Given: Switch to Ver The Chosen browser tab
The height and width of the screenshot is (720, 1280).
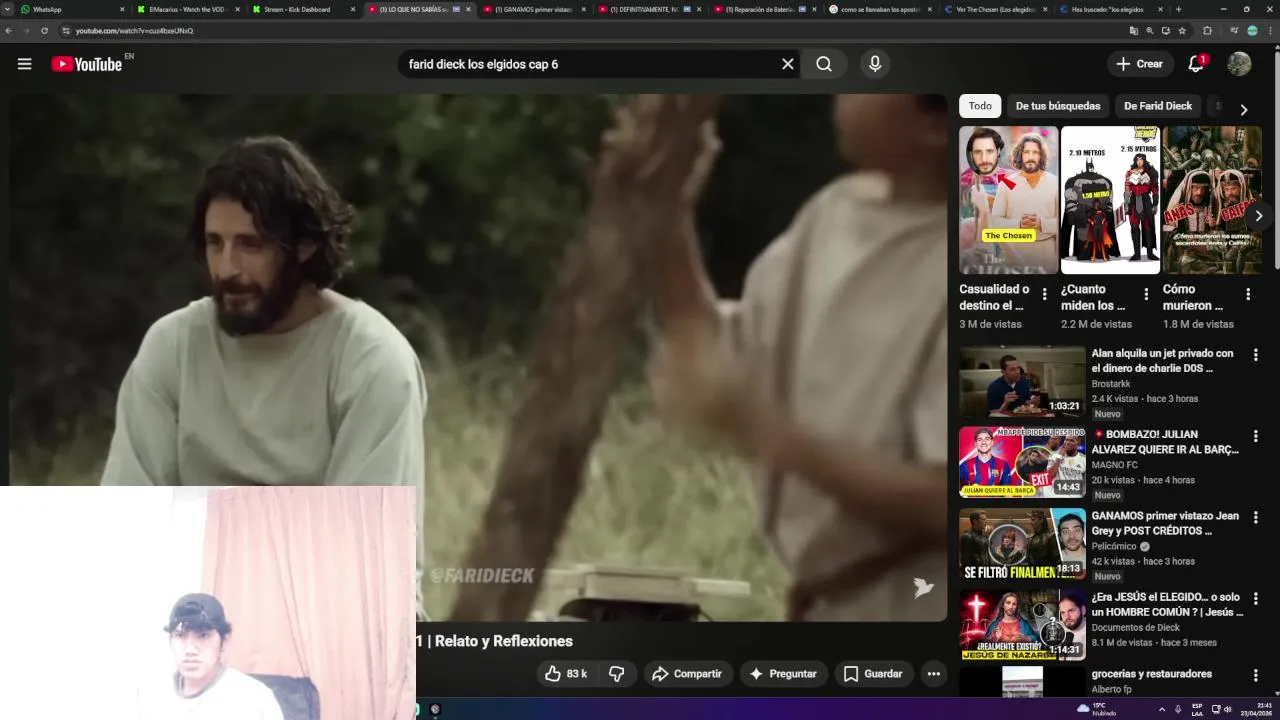Looking at the screenshot, I should coord(996,9).
